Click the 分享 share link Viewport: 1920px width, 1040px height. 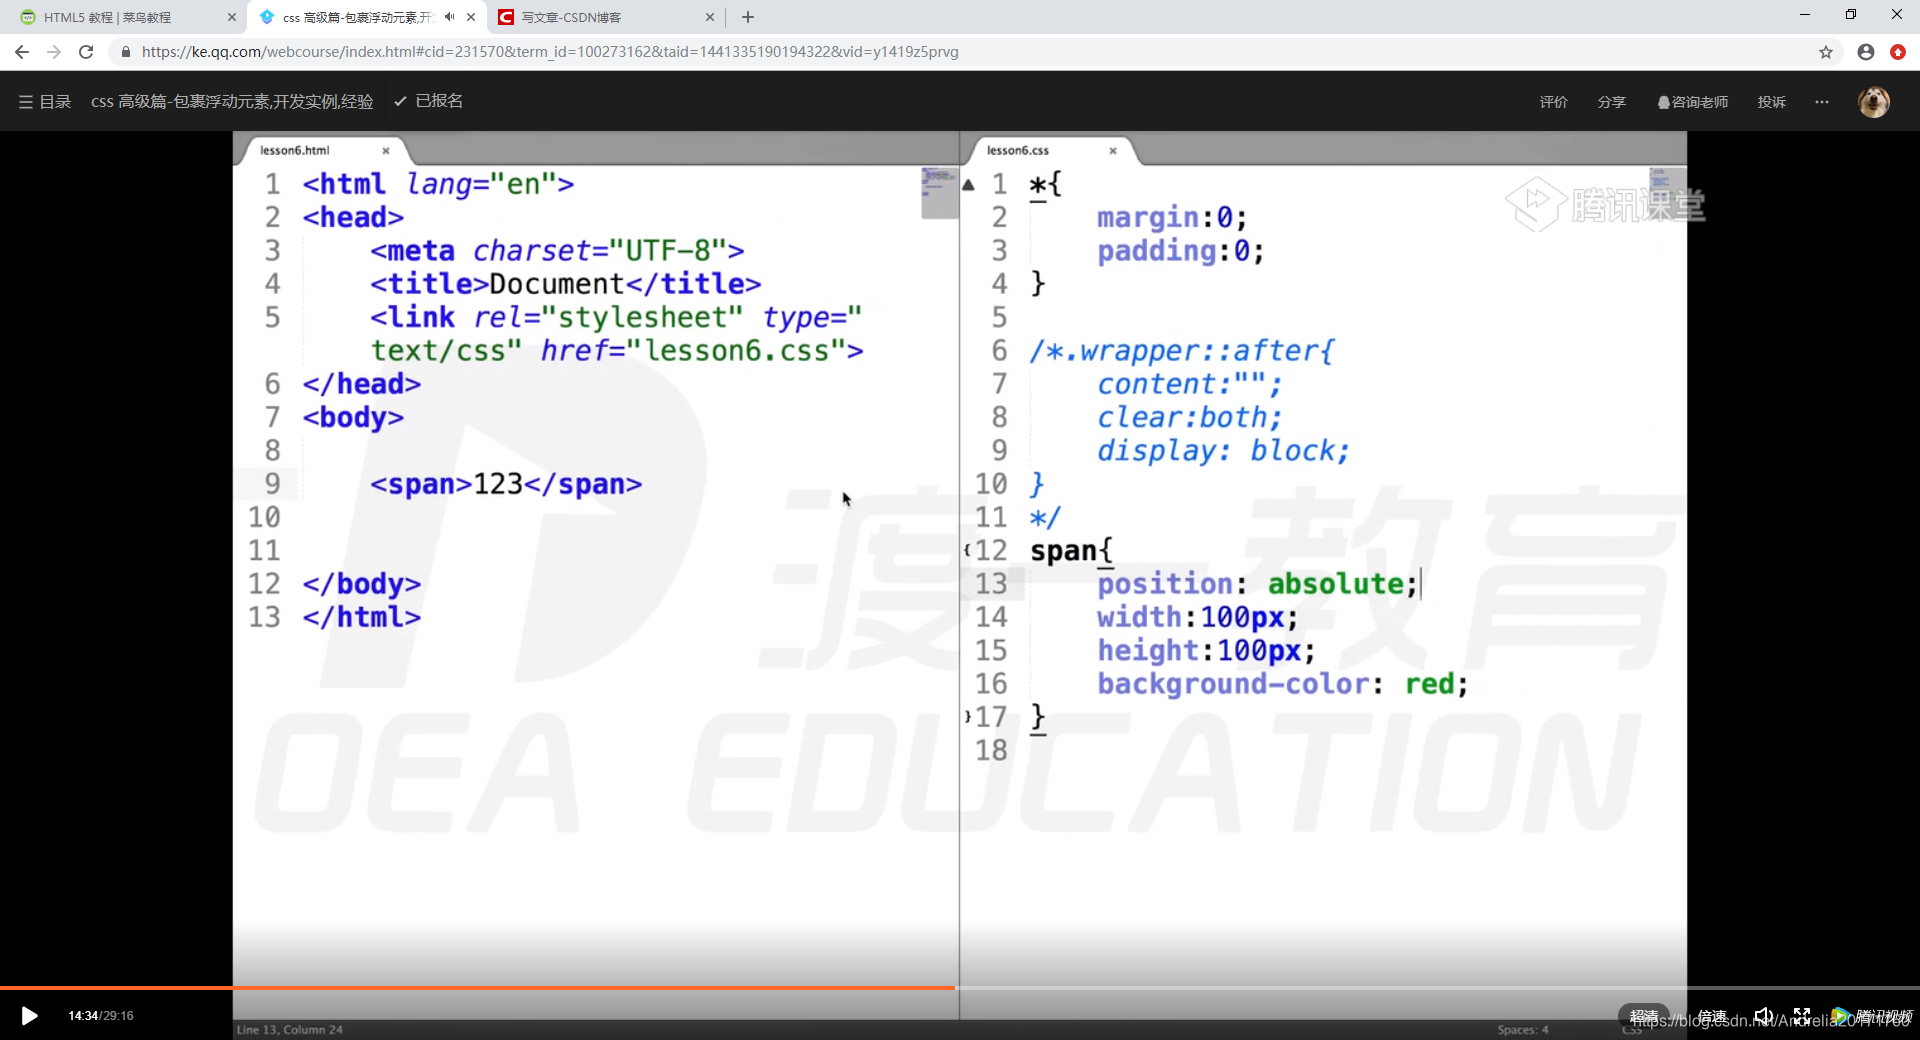pyautogui.click(x=1611, y=102)
